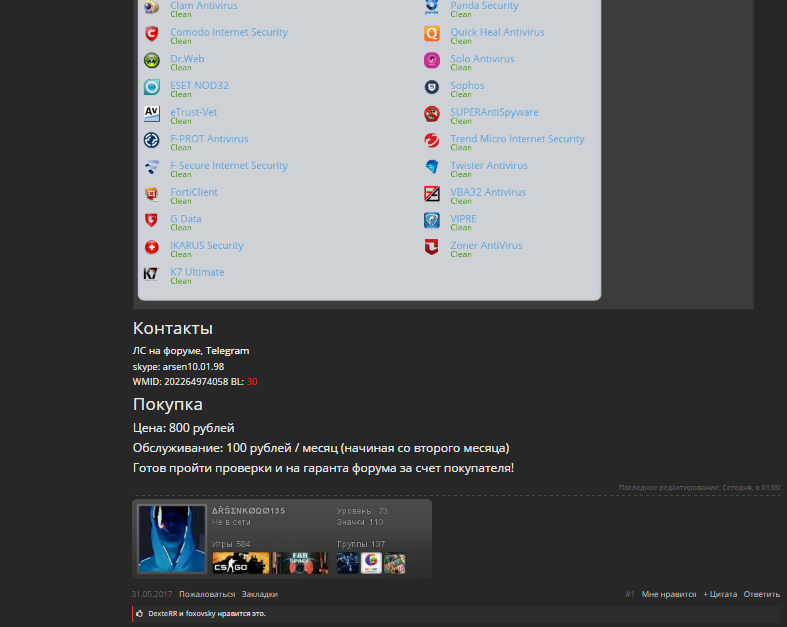Click the Zoner AntiVirus shield icon
The height and width of the screenshot is (627, 787).
click(x=432, y=247)
